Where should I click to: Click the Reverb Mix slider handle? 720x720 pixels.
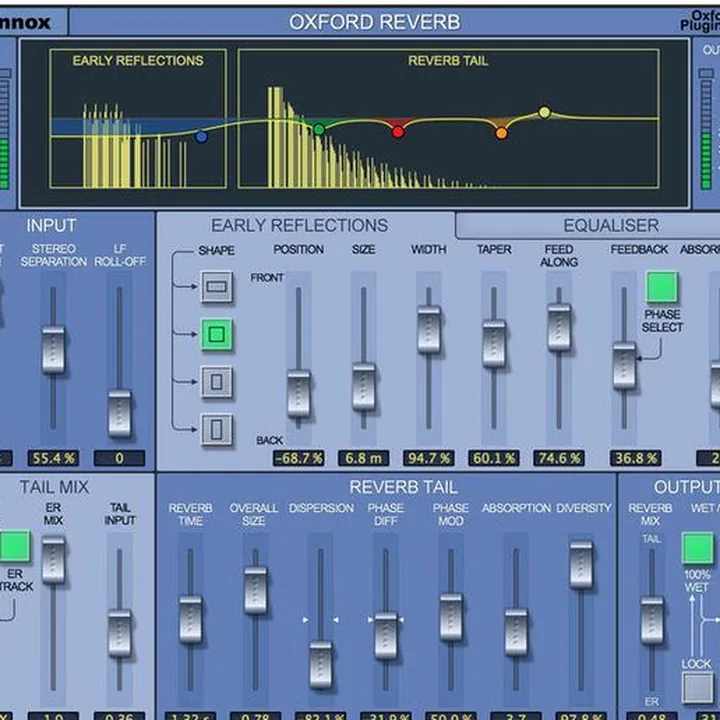click(x=652, y=621)
